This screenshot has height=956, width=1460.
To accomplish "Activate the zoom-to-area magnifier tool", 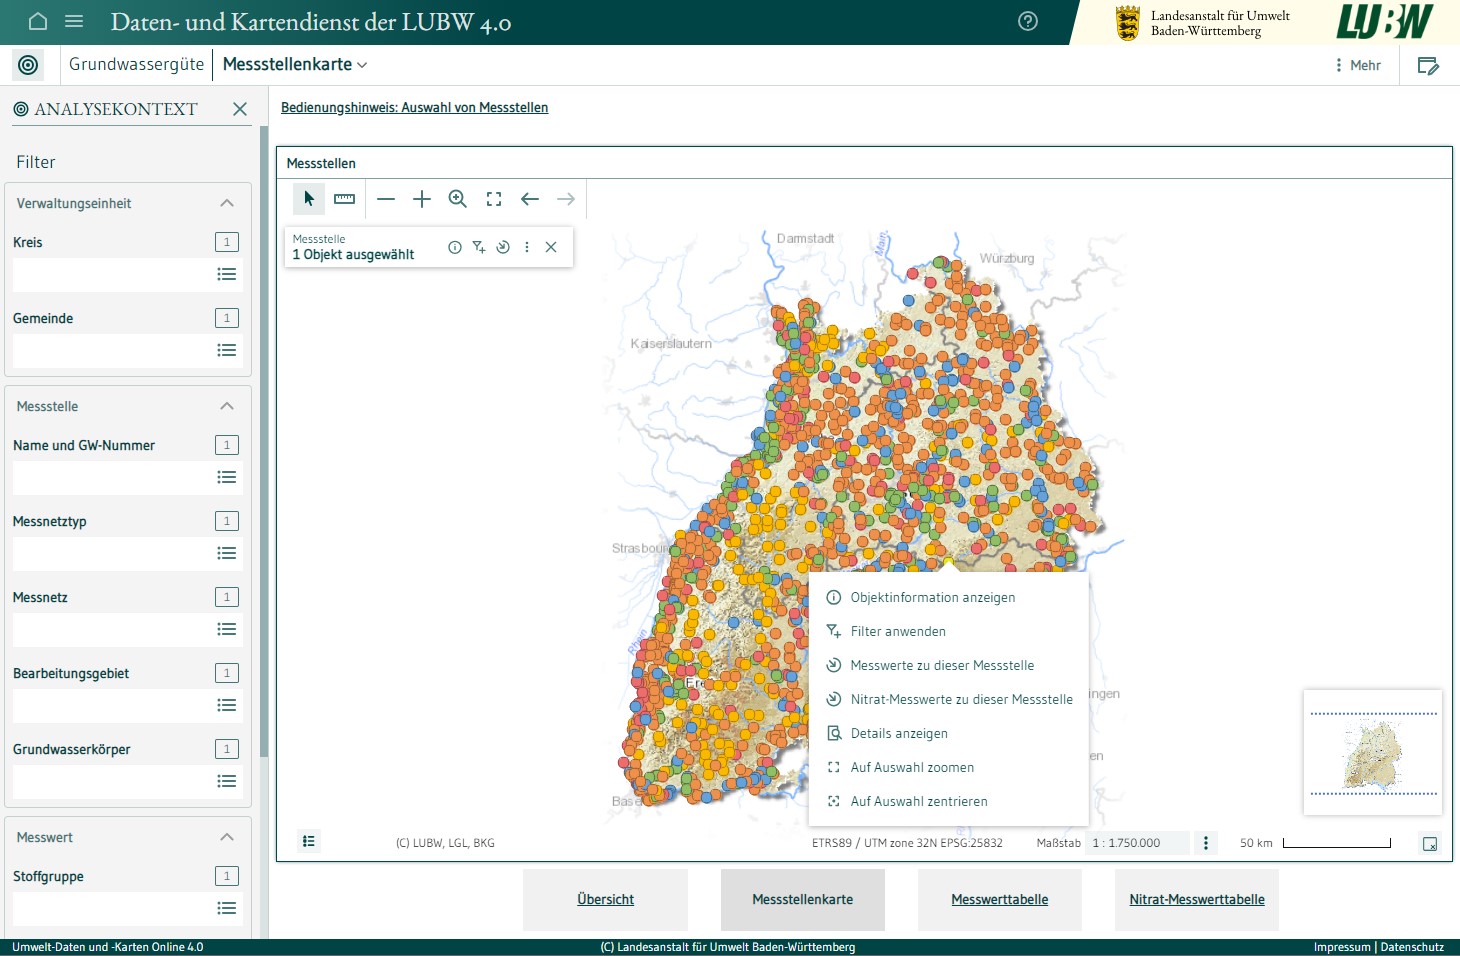I will pos(458,199).
